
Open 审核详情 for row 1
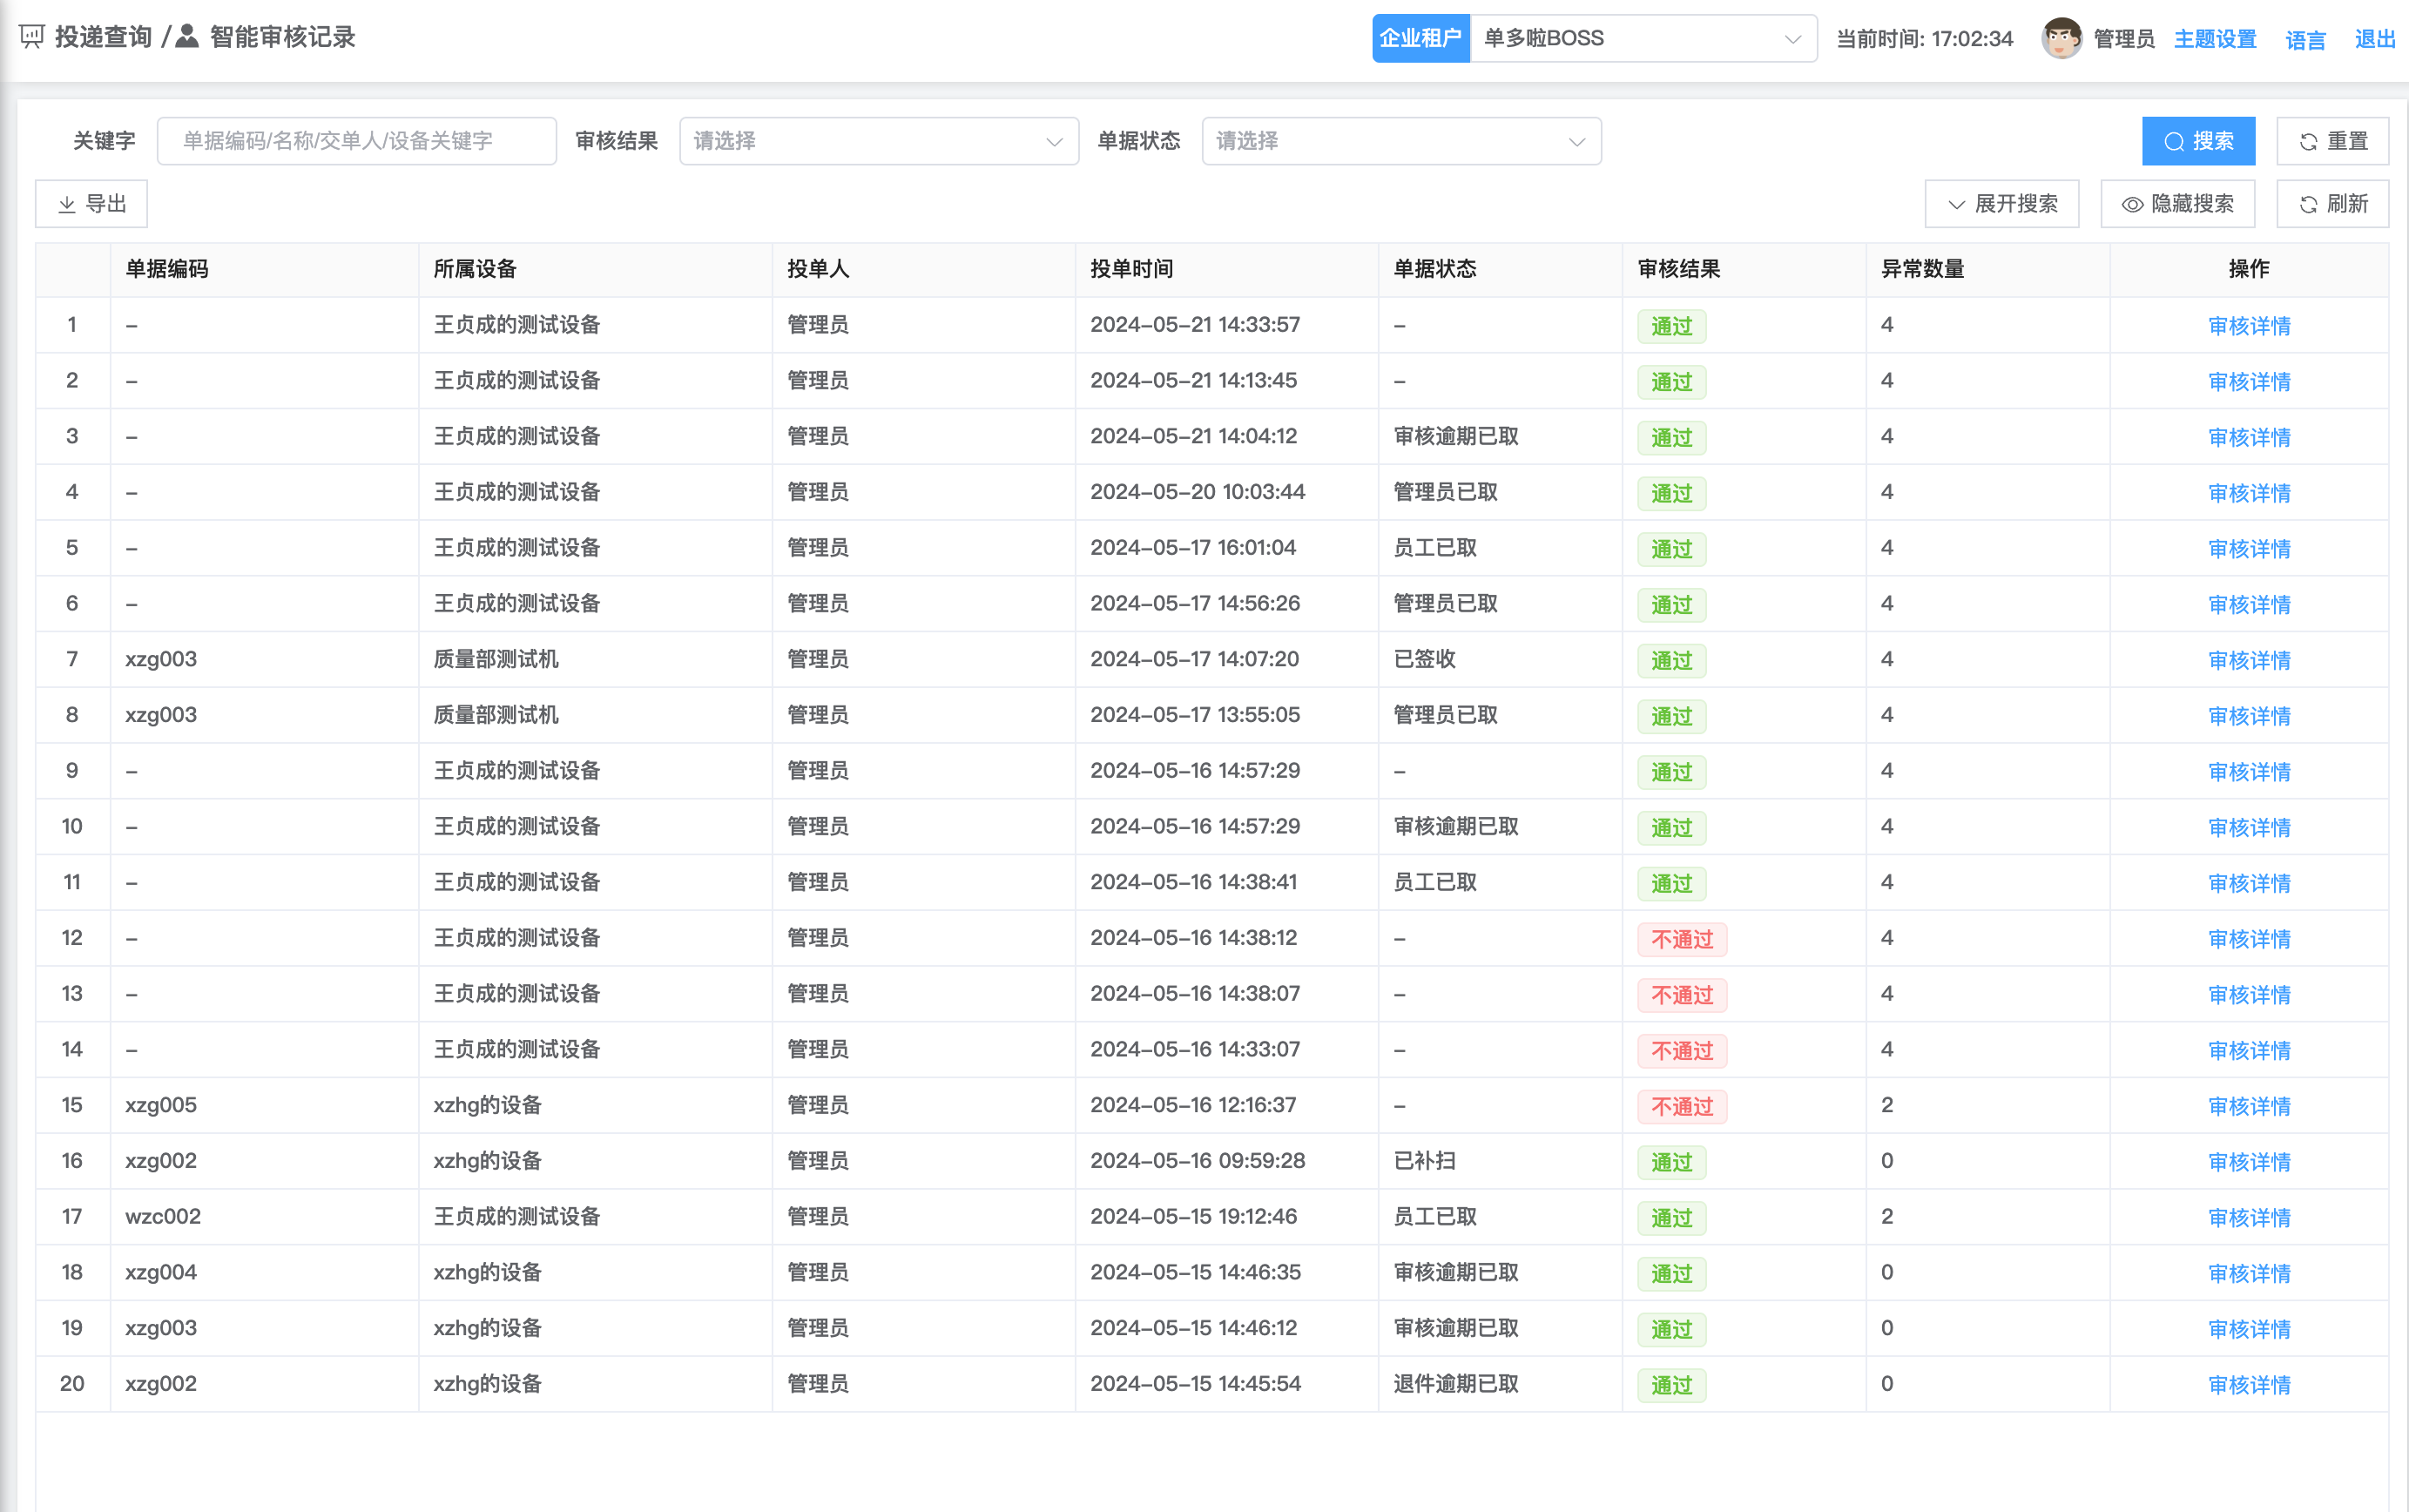(x=2248, y=326)
